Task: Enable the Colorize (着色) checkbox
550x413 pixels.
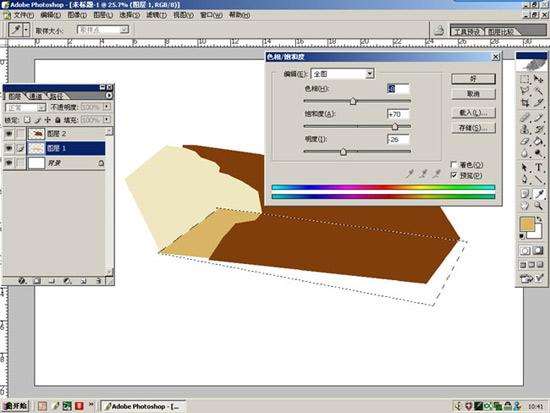Action: tap(454, 164)
